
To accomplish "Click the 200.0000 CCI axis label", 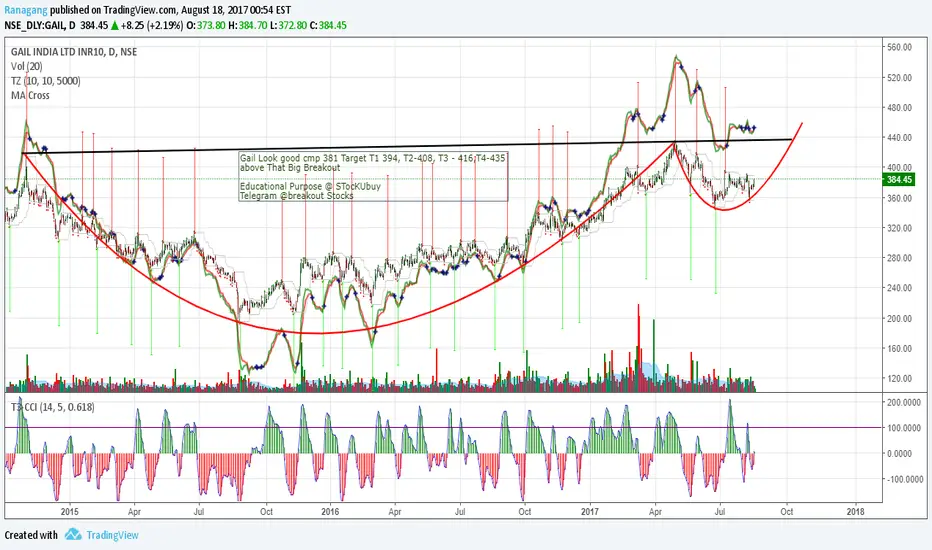I will 904,403.
